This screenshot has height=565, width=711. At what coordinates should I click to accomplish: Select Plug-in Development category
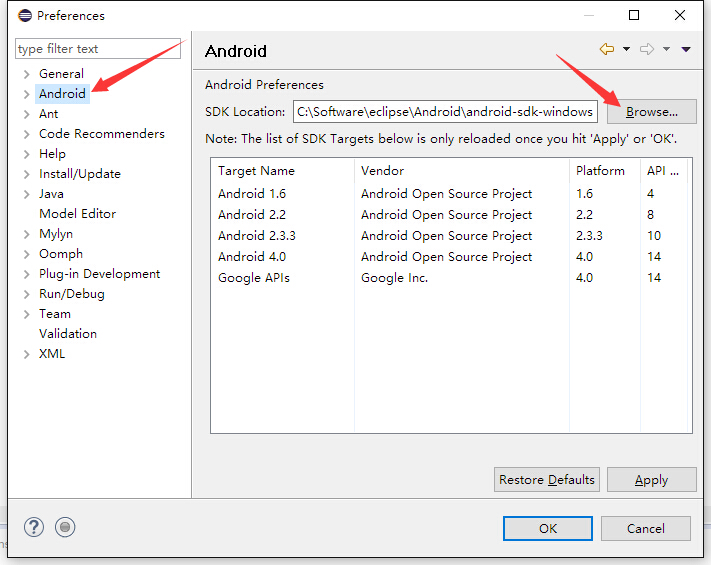tap(99, 273)
